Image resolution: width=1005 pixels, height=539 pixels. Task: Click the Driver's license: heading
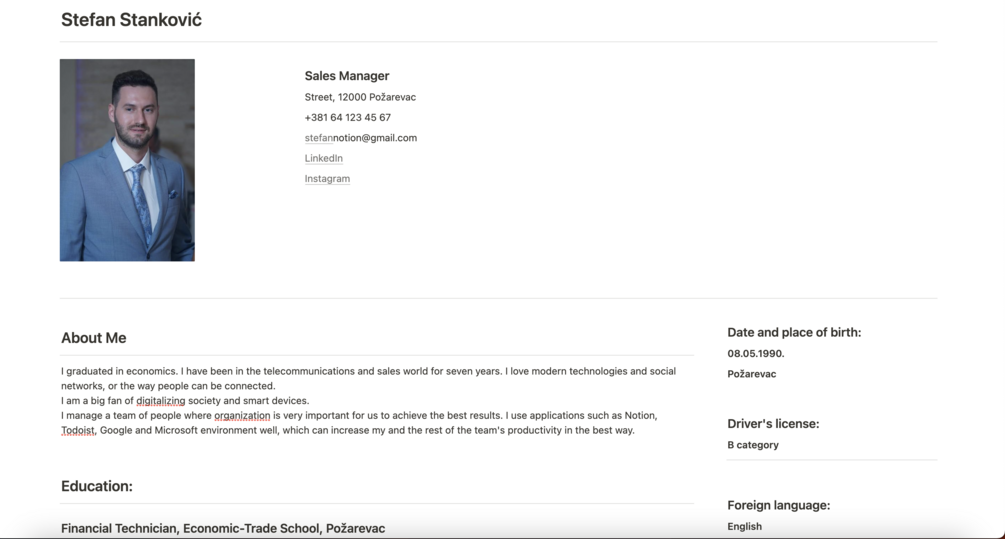click(x=773, y=424)
